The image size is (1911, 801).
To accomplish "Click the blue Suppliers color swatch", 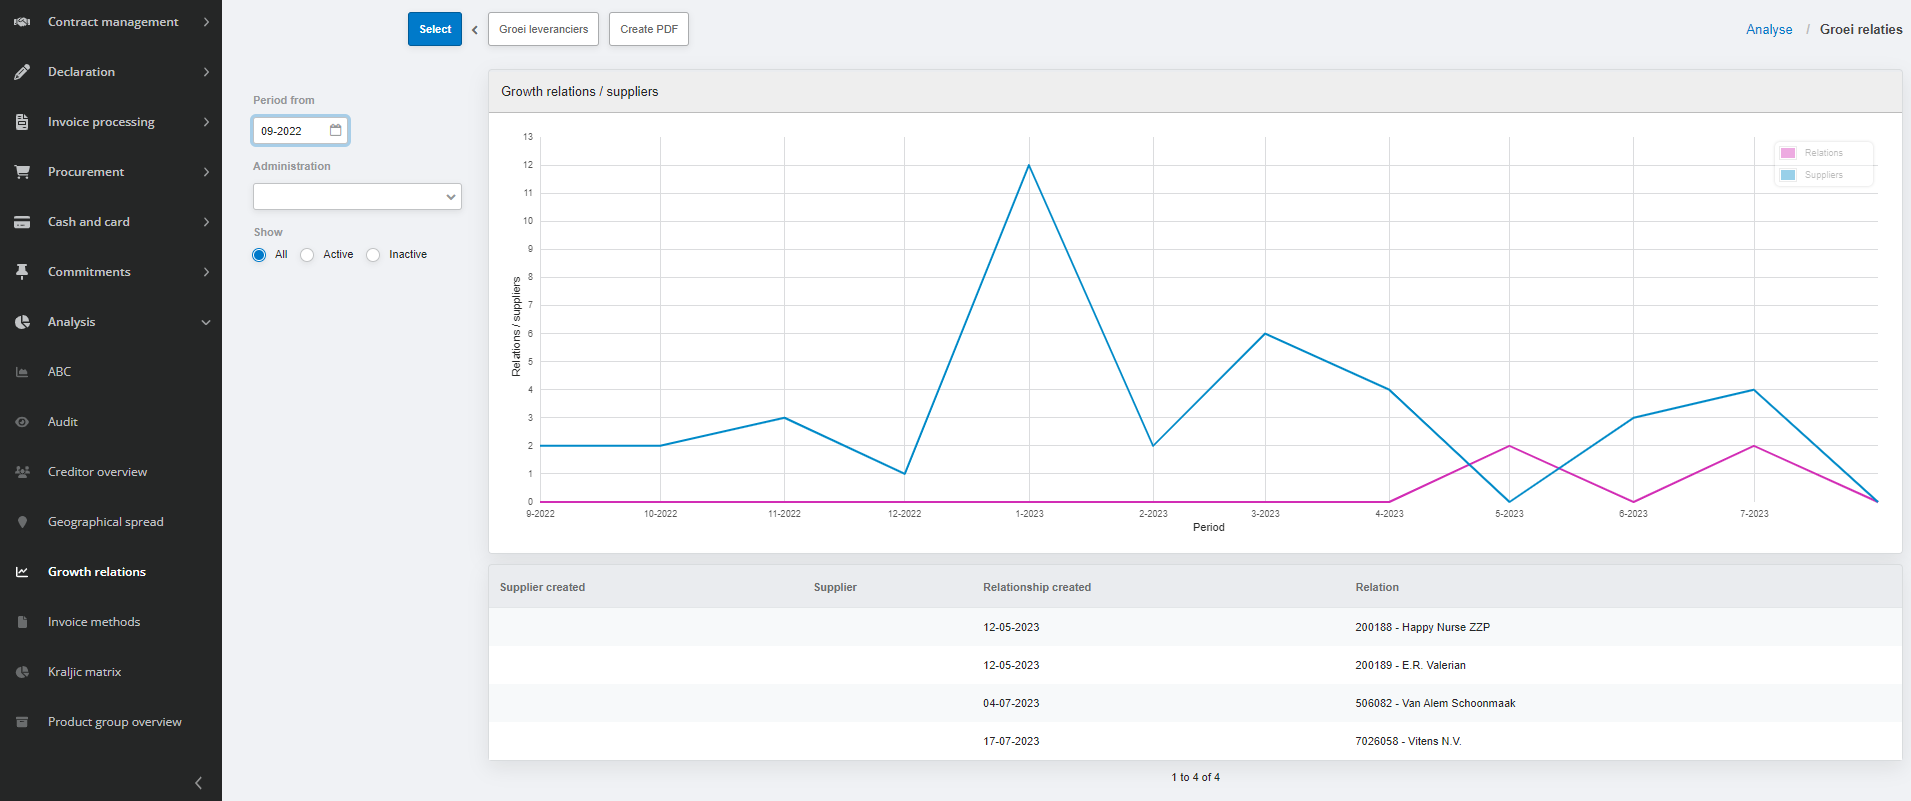I will click(1788, 175).
